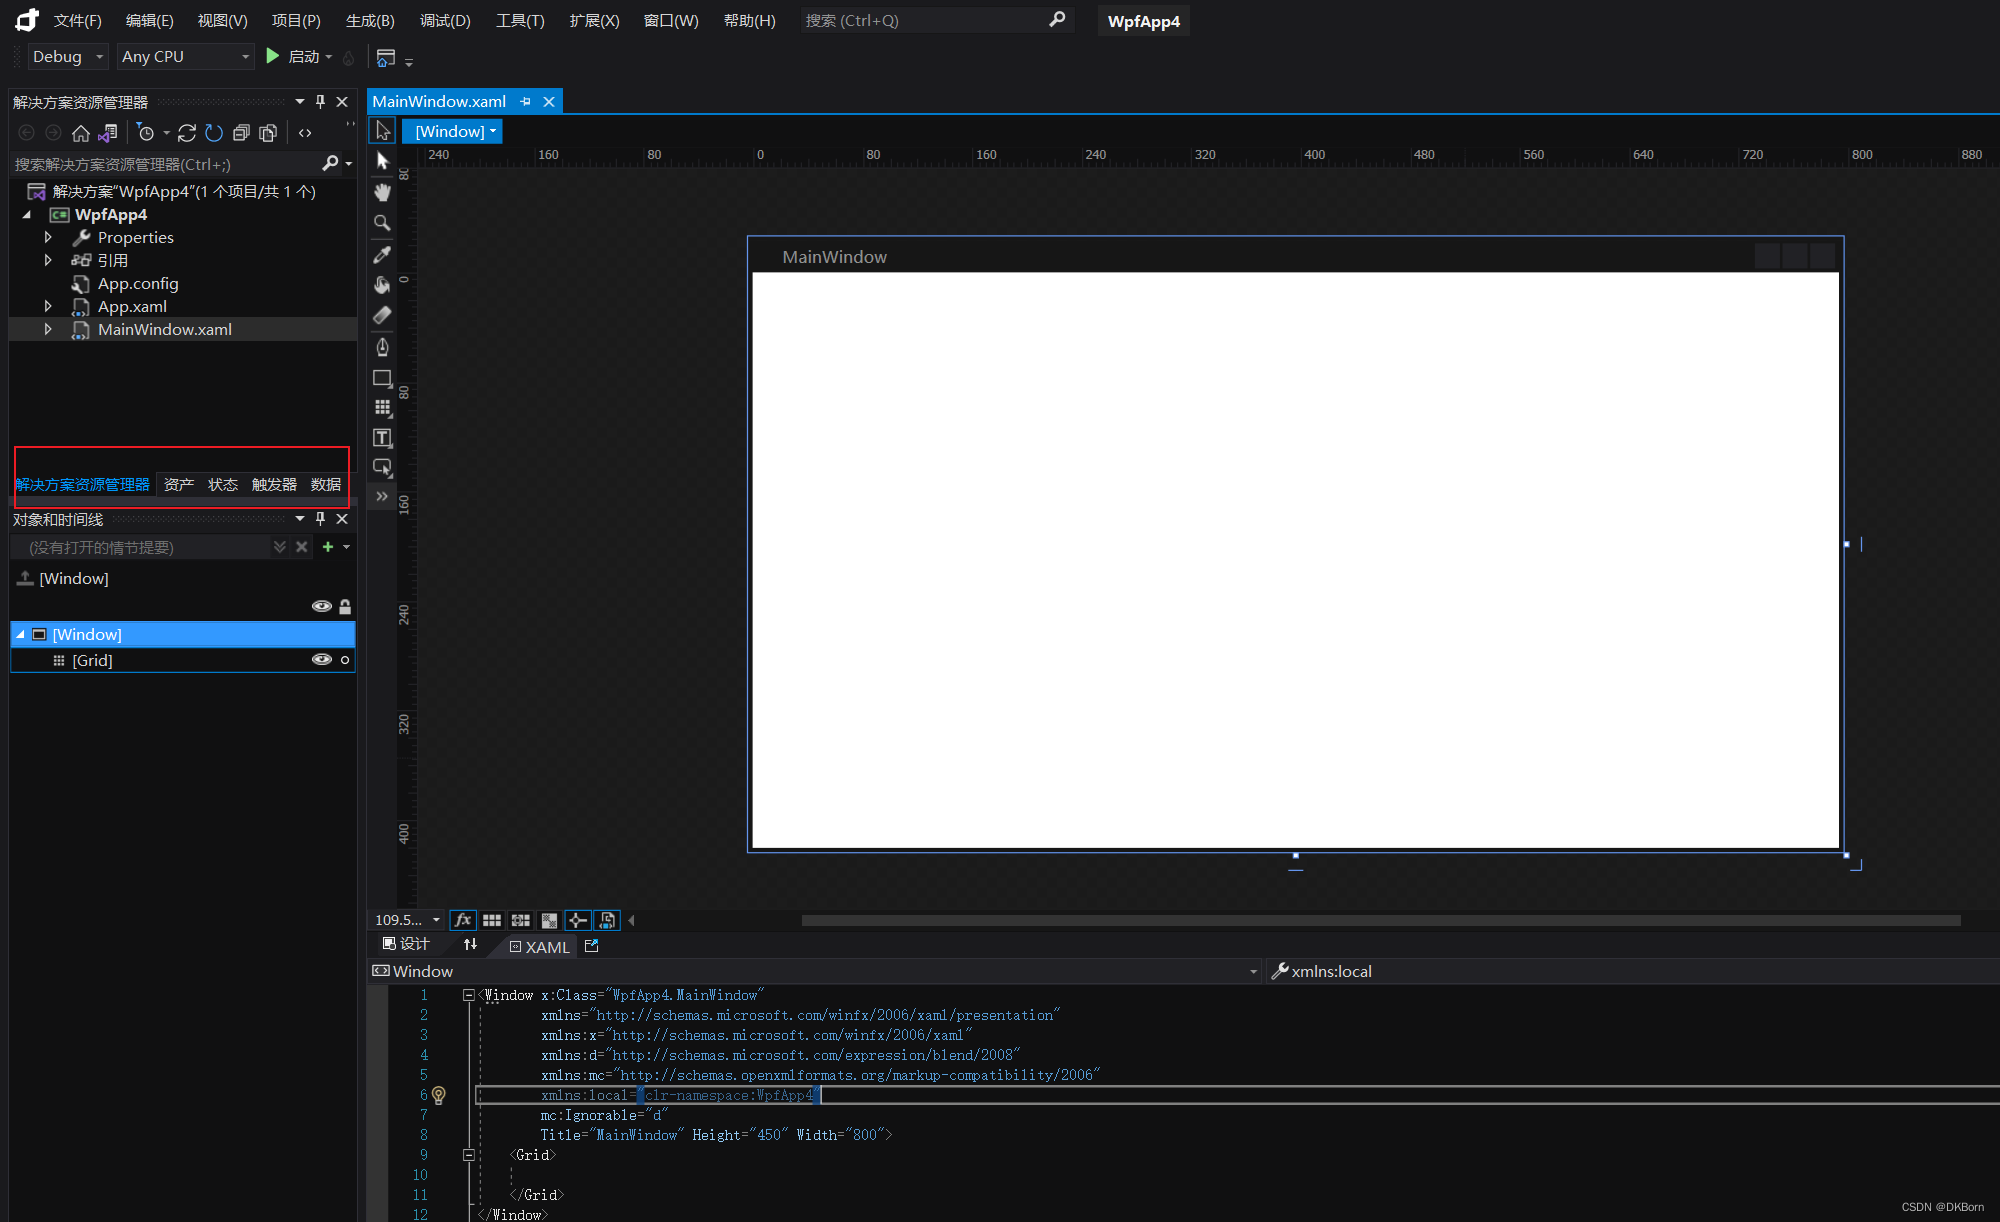Image resolution: width=2000 pixels, height=1222 pixels.
Task: Open the 调试(D) menu
Action: pos(445,21)
